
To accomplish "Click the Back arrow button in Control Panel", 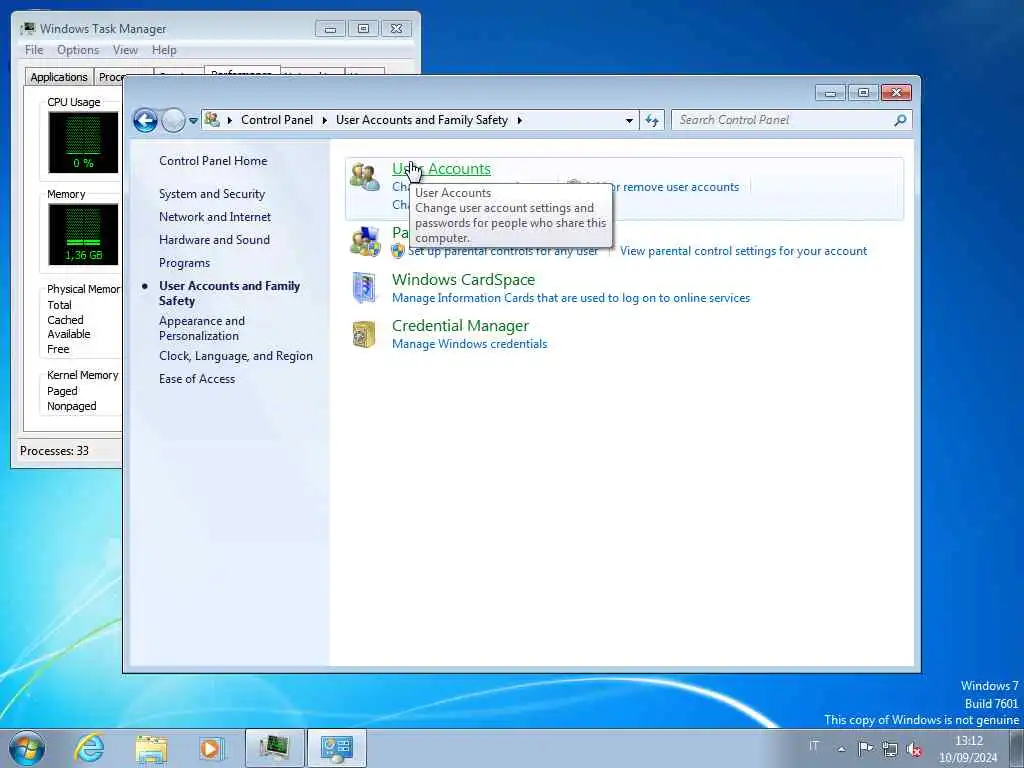I will click(x=145, y=120).
